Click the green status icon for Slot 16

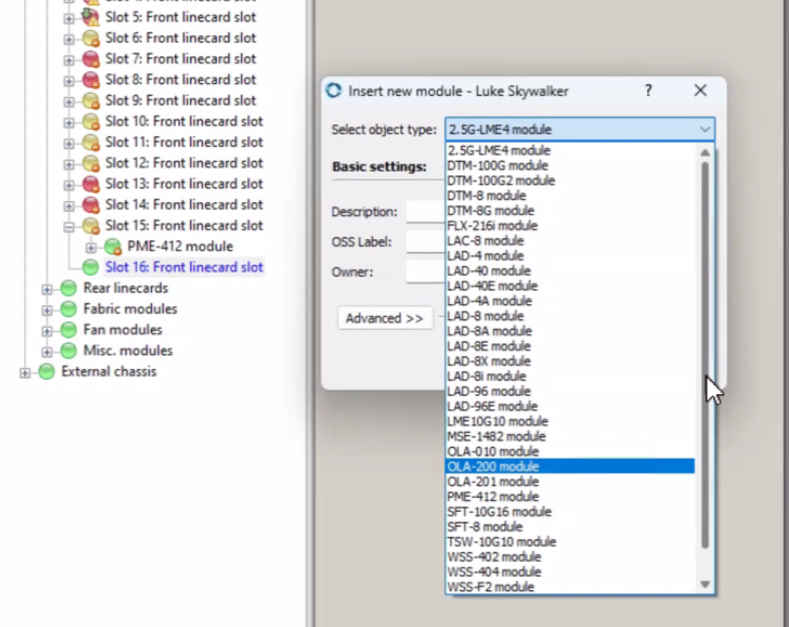(x=91, y=267)
